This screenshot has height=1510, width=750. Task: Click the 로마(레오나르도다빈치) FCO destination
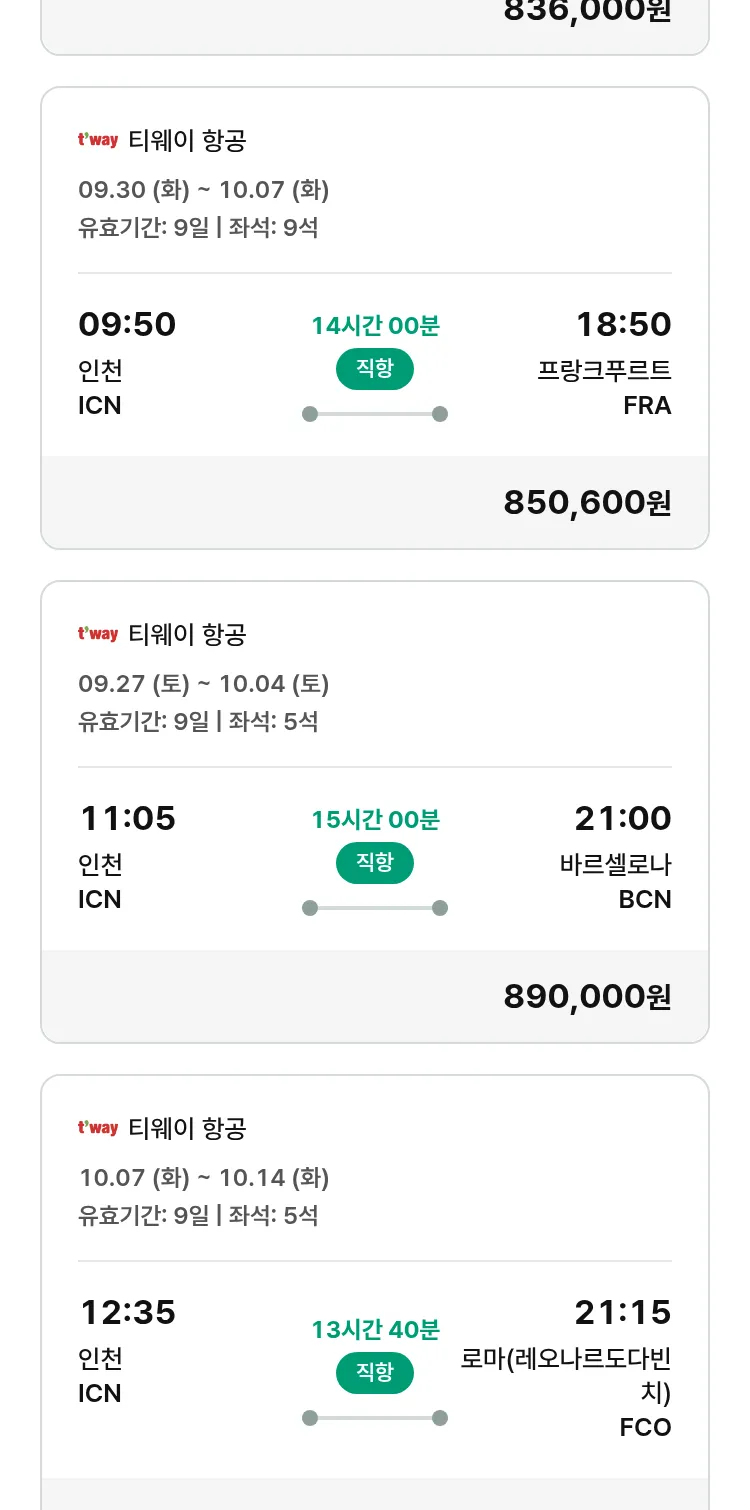point(567,1391)
